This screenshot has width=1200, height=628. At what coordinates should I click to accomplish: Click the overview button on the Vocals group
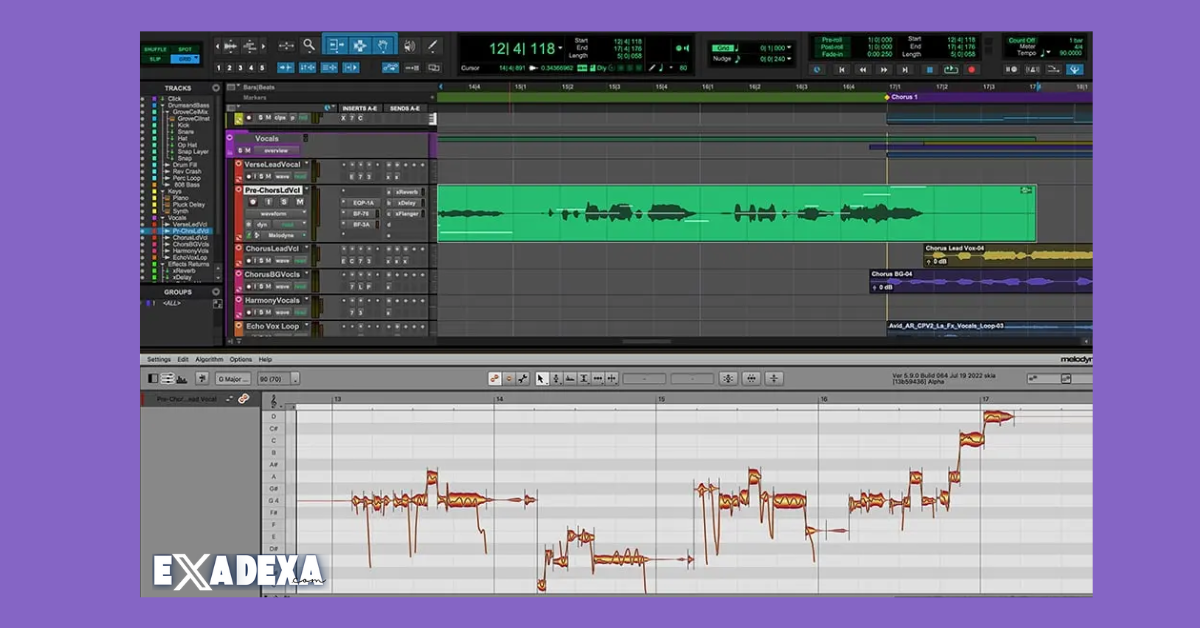[276, 149]
